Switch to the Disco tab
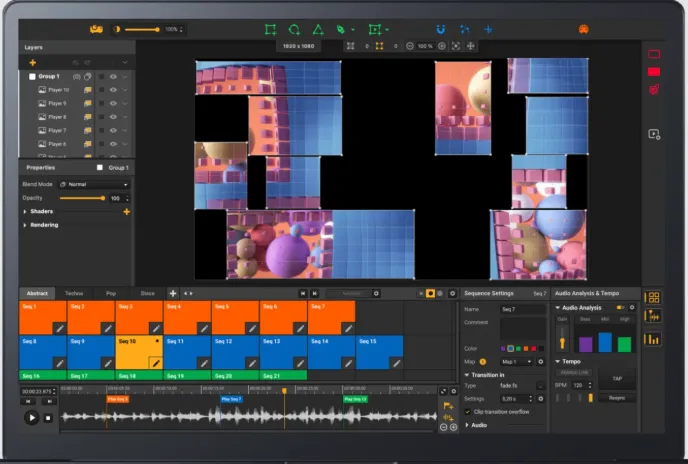This screenshot has height=464, width=688. 147,293
